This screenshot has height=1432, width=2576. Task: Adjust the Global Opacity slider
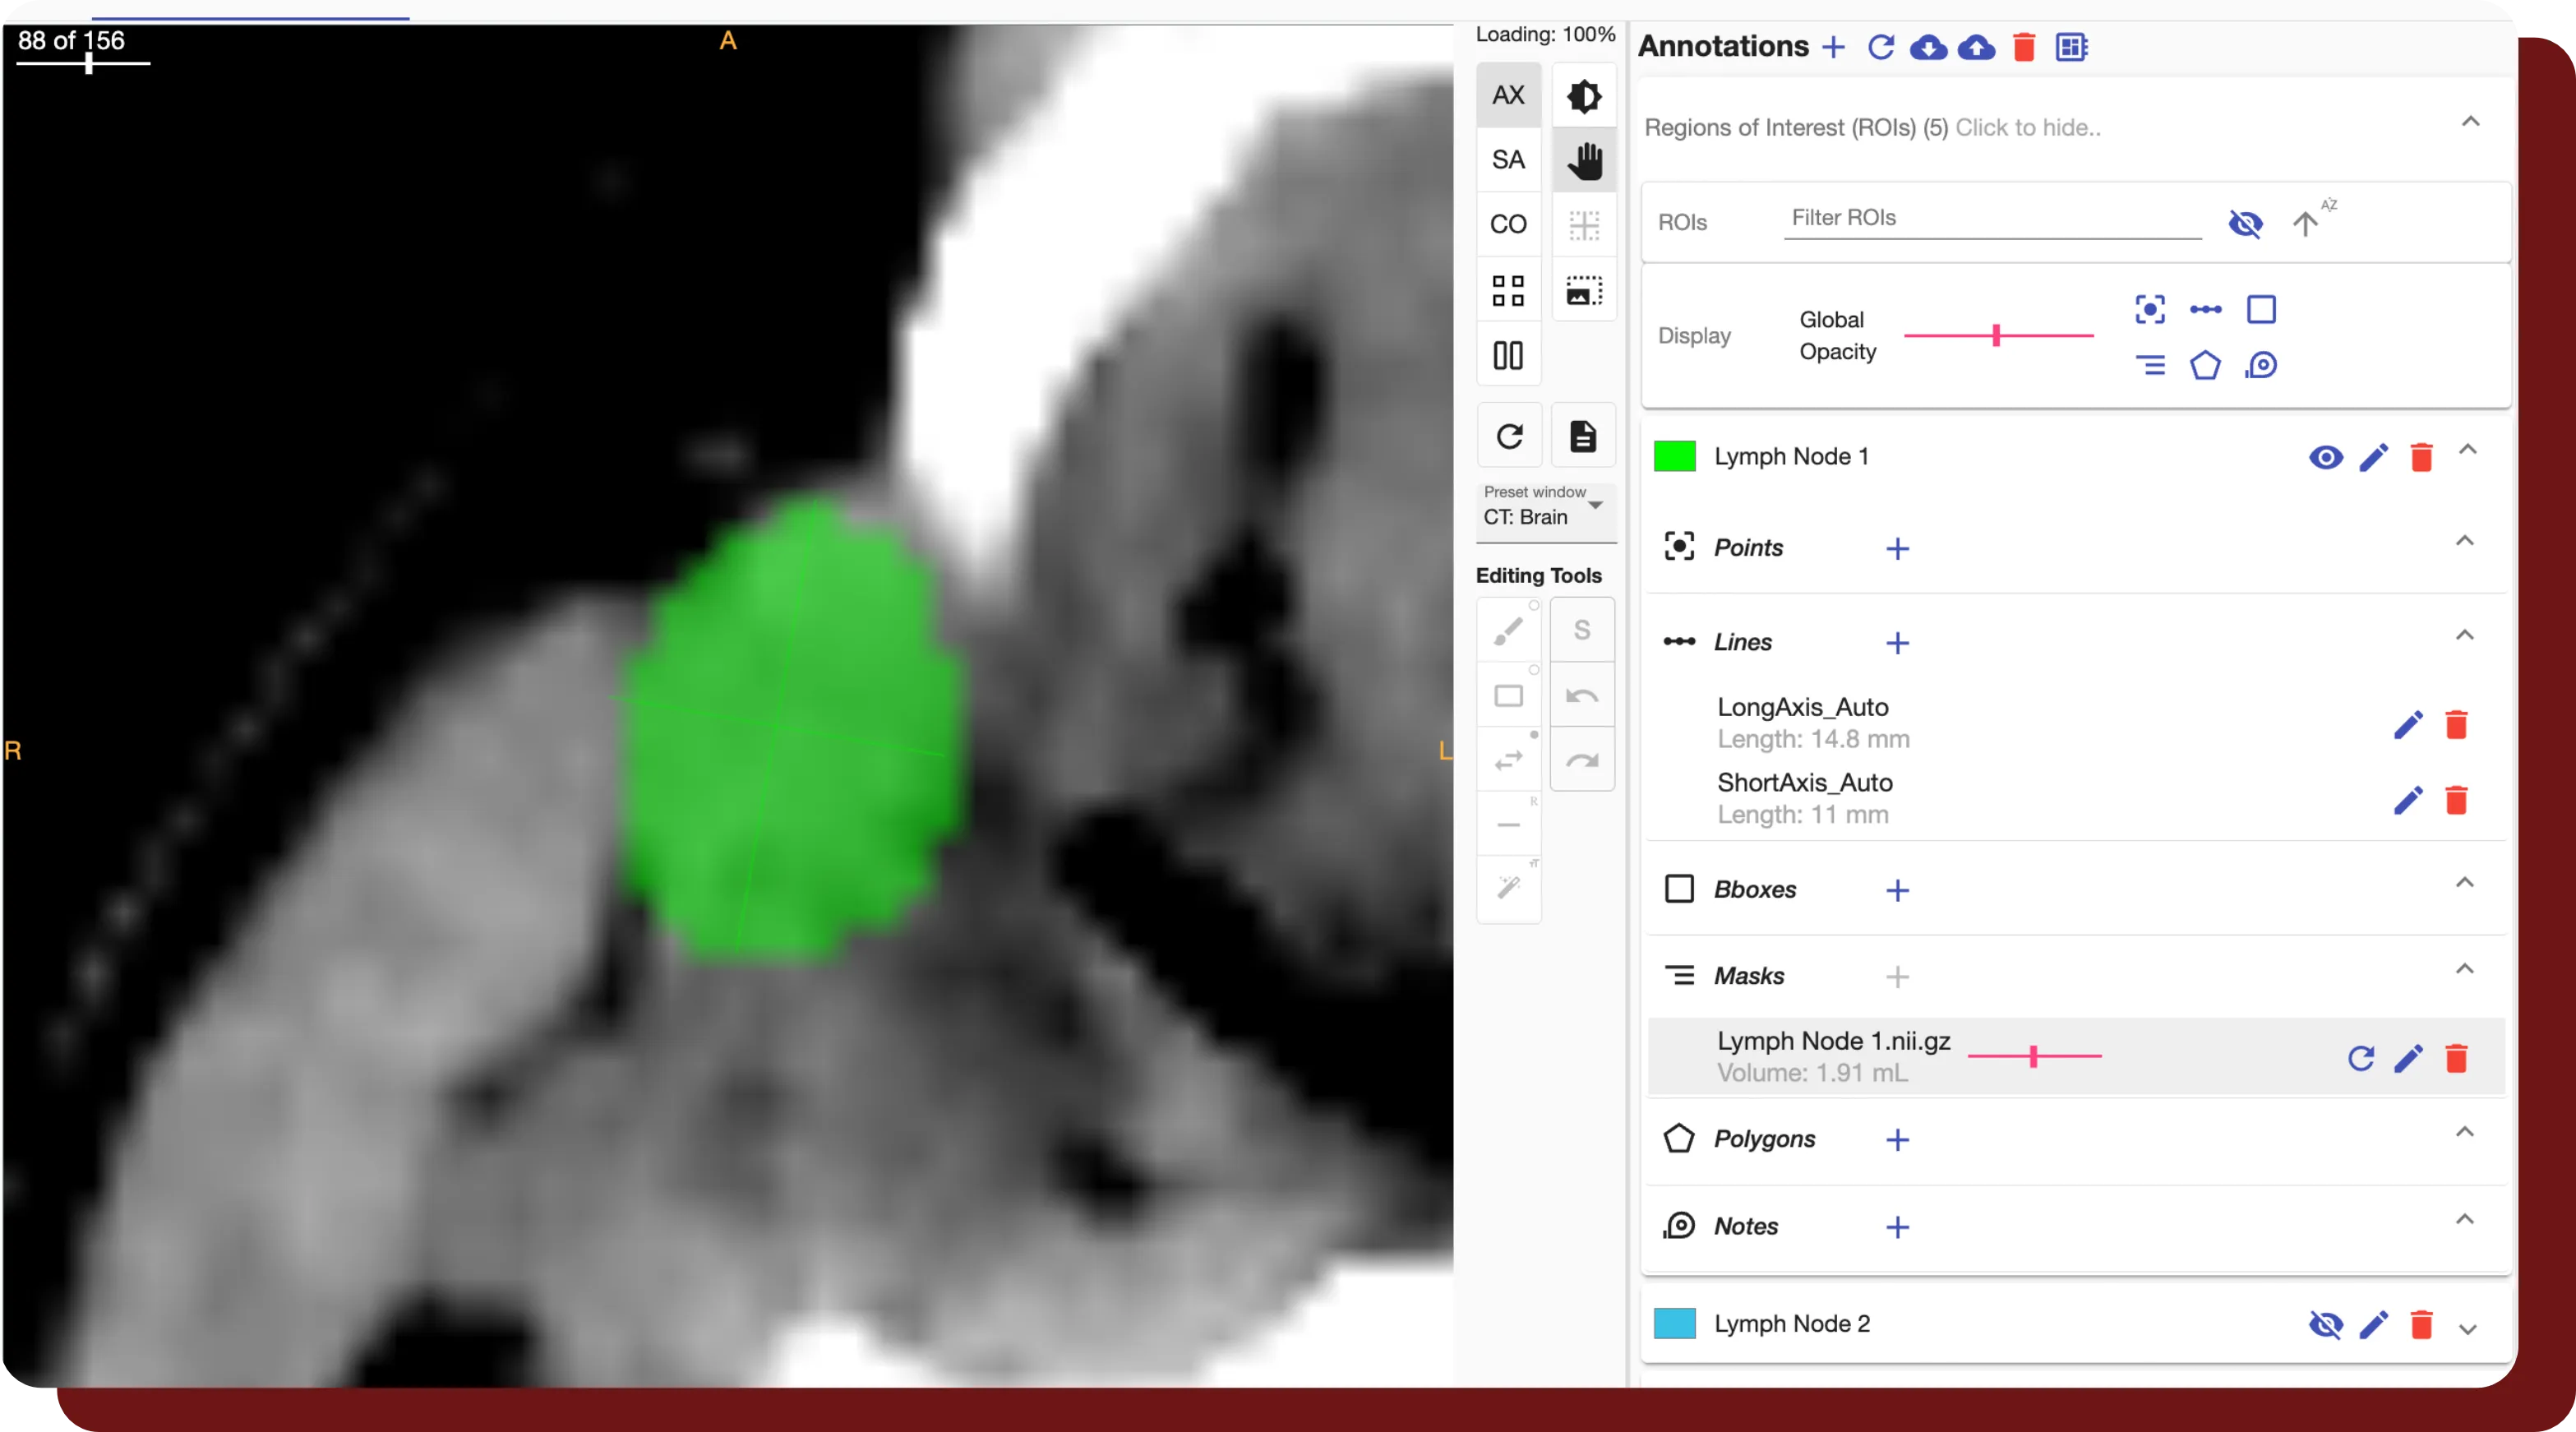(x=1997, y=335)
